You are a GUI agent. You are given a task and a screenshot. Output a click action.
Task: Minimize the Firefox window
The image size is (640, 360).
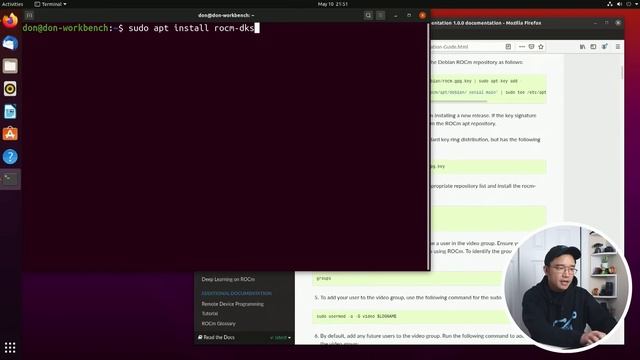595,23
